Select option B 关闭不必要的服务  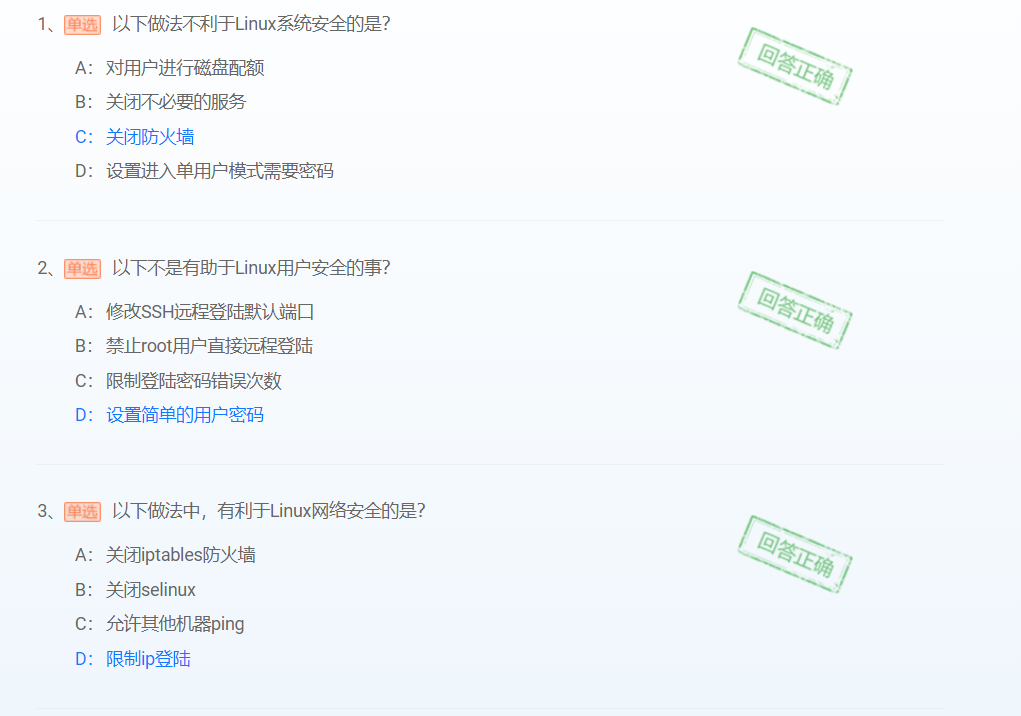pos(160,102)
